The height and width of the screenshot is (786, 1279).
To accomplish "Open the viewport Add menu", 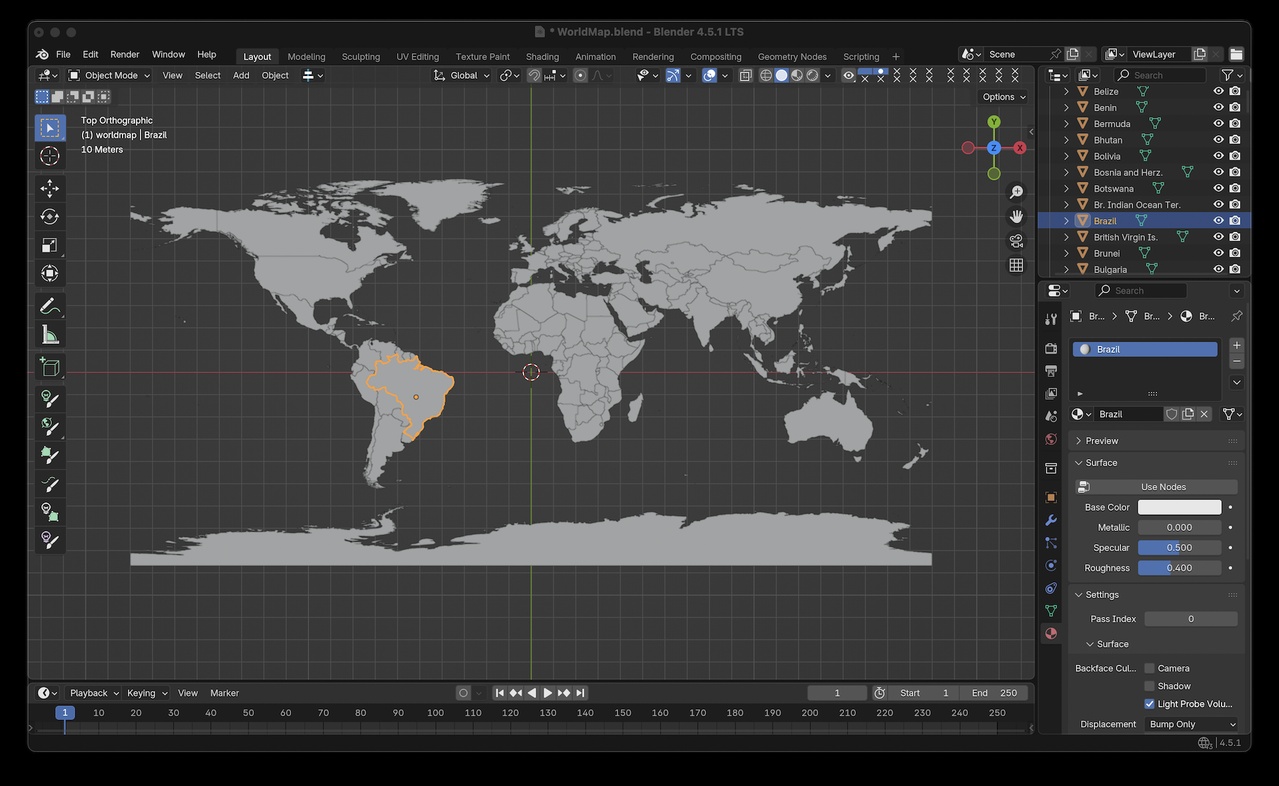I will 241,75.
